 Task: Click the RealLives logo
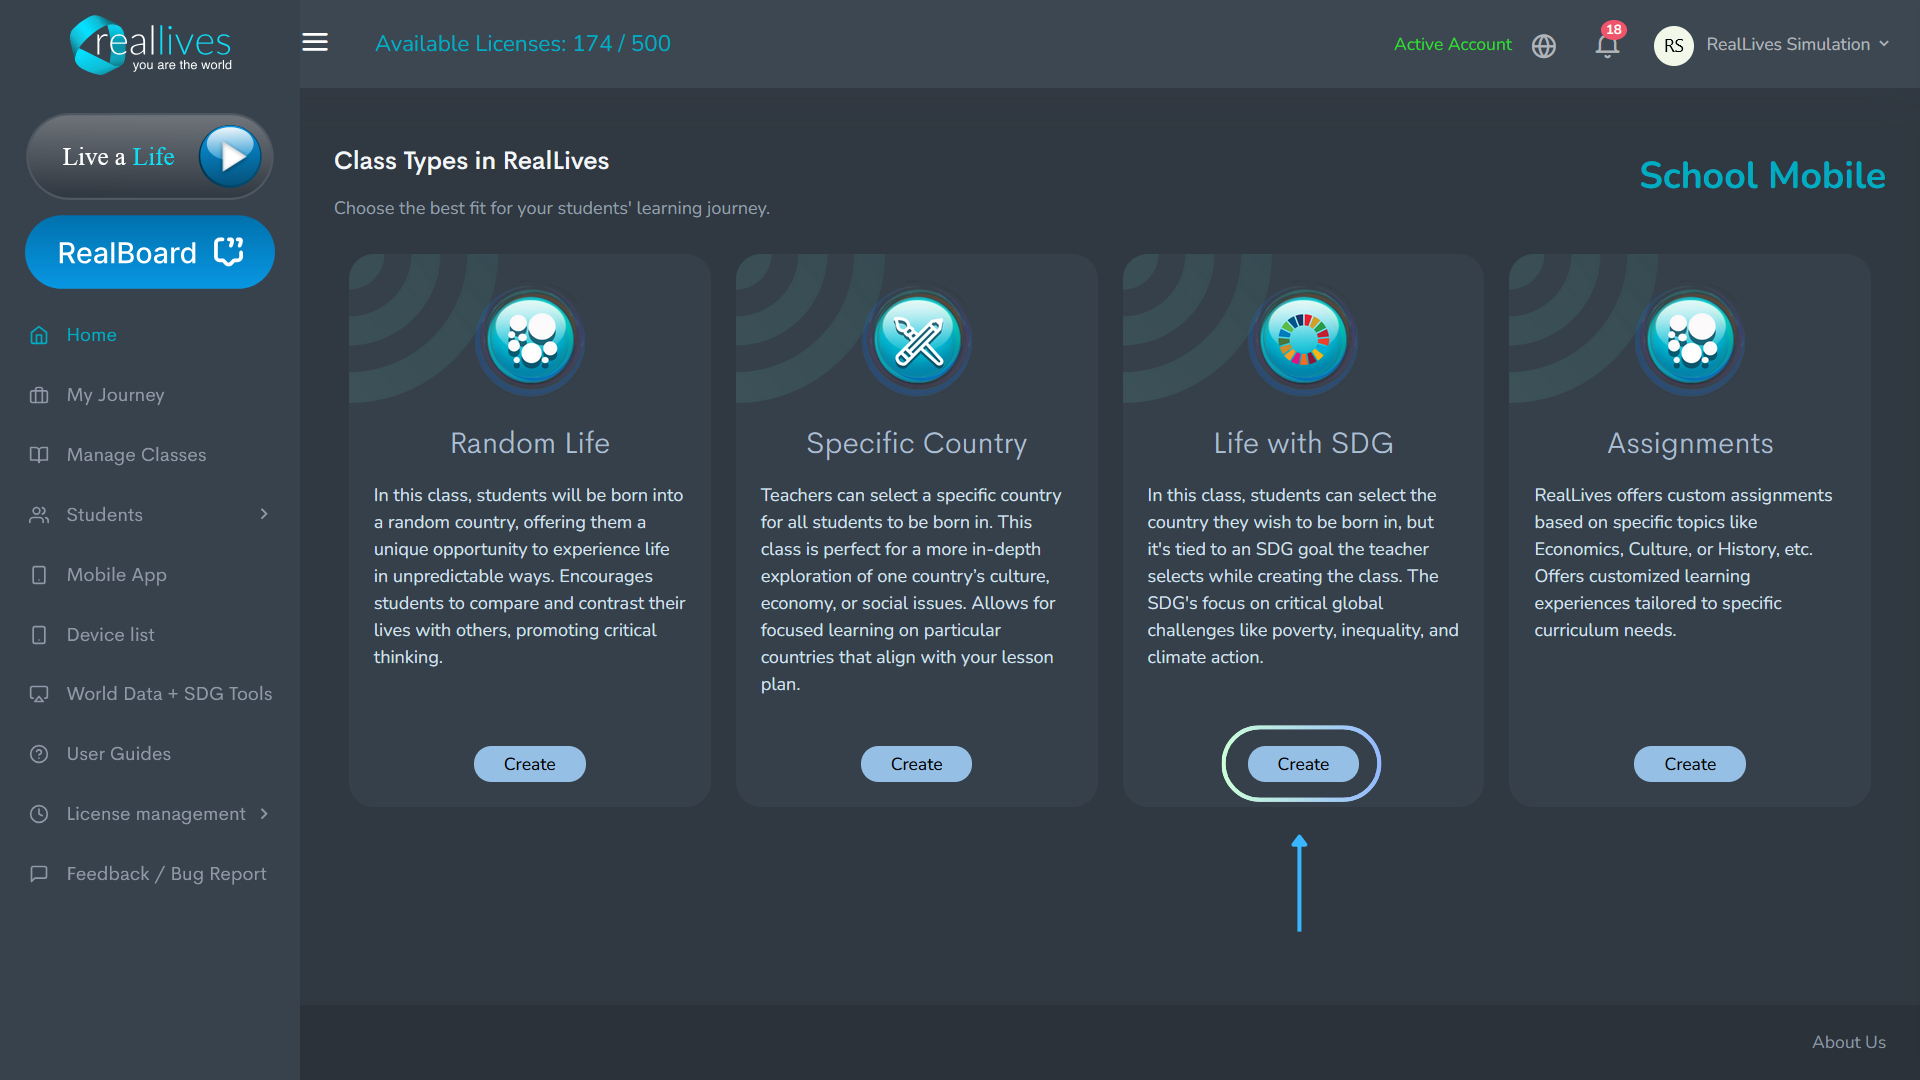tap(150, 45)
